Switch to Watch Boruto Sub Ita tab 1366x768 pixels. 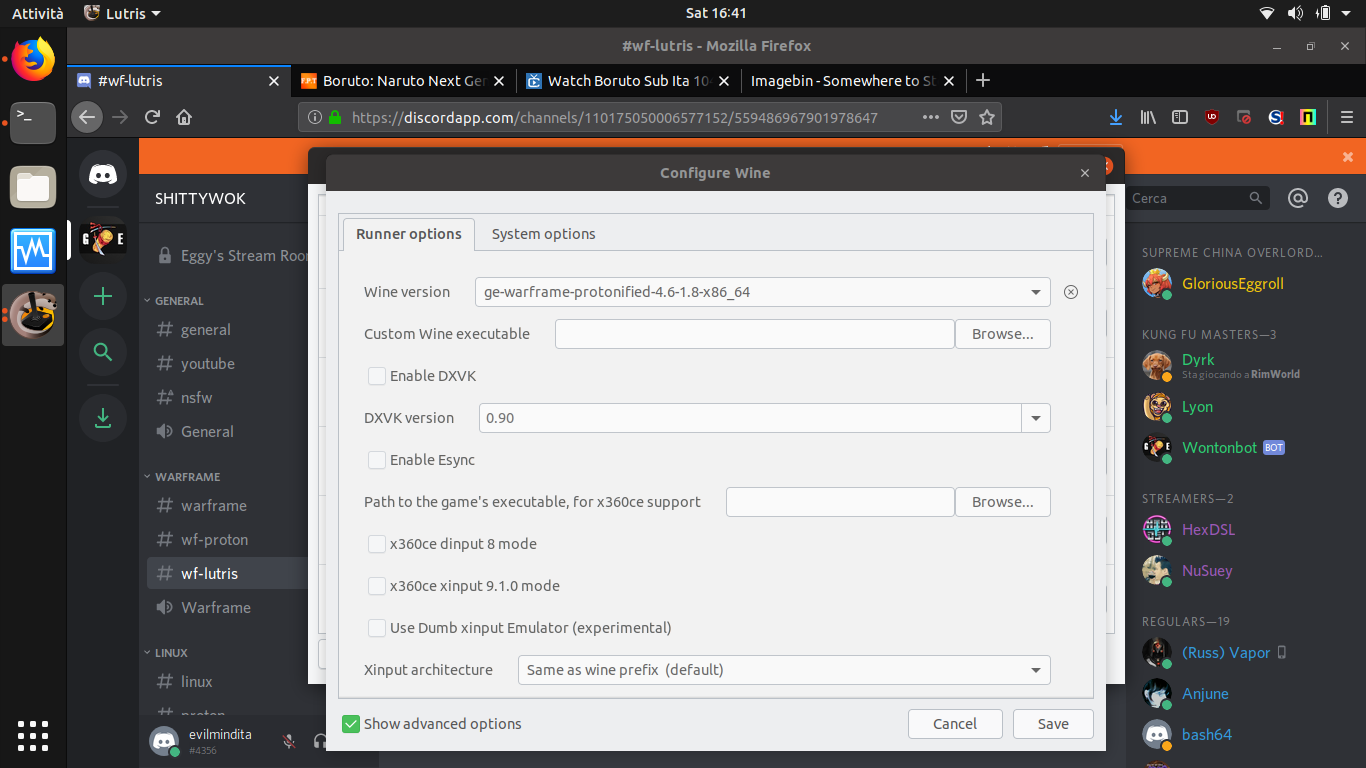pos(630,81)
